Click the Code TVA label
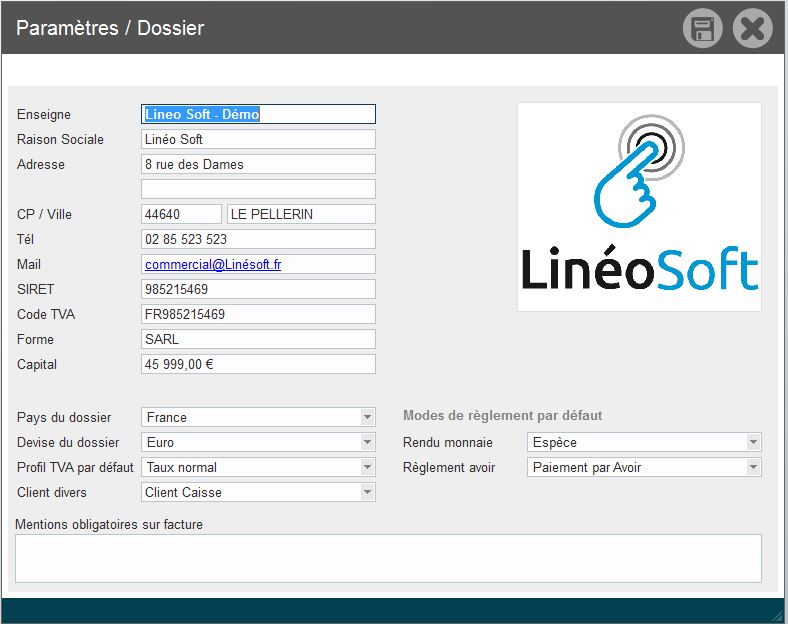 click(46, 315)
